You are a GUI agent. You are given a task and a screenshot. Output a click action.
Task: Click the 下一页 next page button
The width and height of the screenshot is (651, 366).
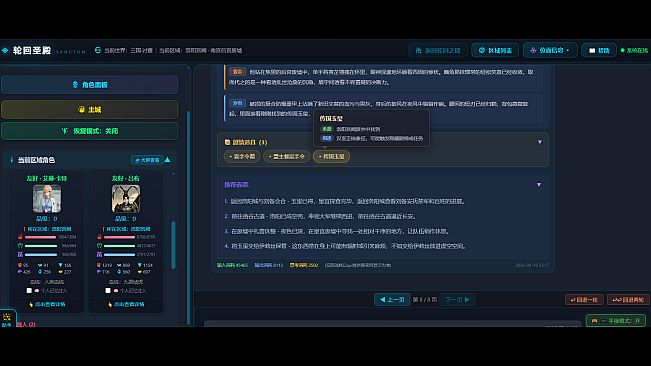click(x=458, y=299)
